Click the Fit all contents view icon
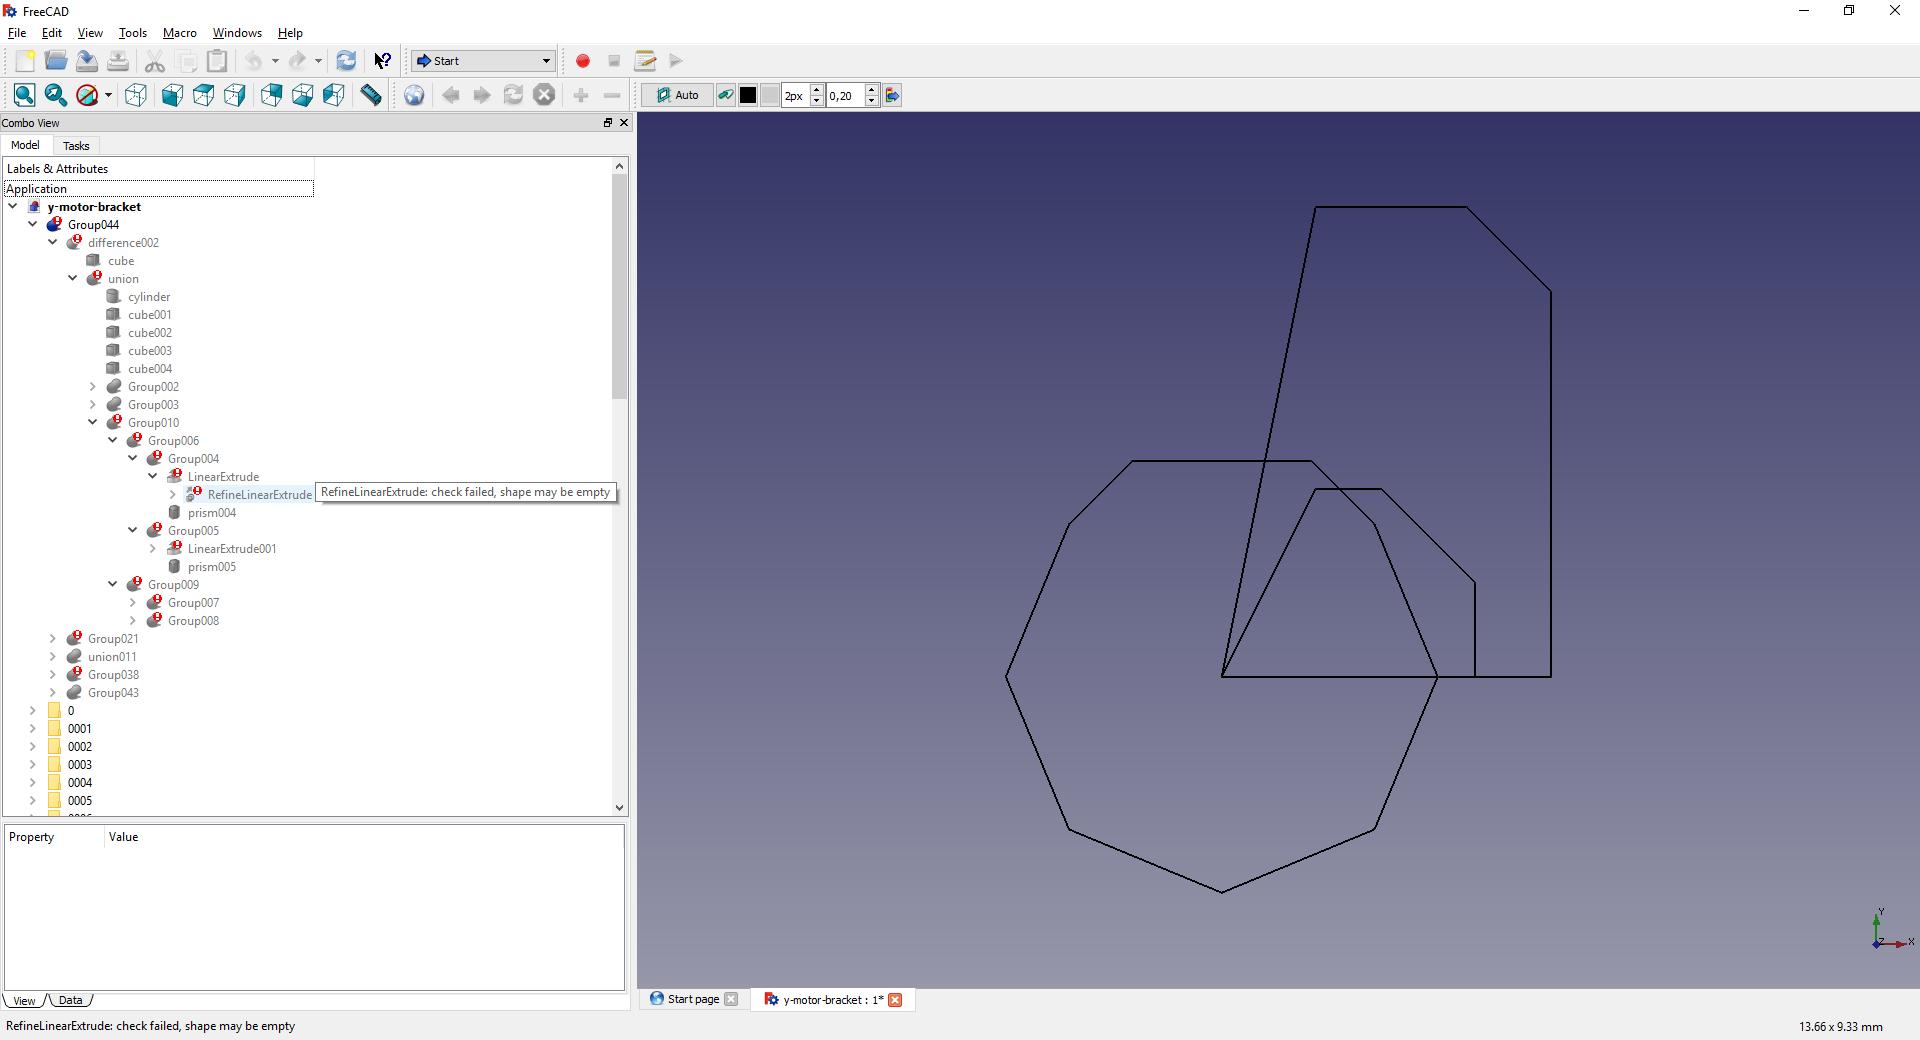1920x1040 pixels. click(25, 95)
